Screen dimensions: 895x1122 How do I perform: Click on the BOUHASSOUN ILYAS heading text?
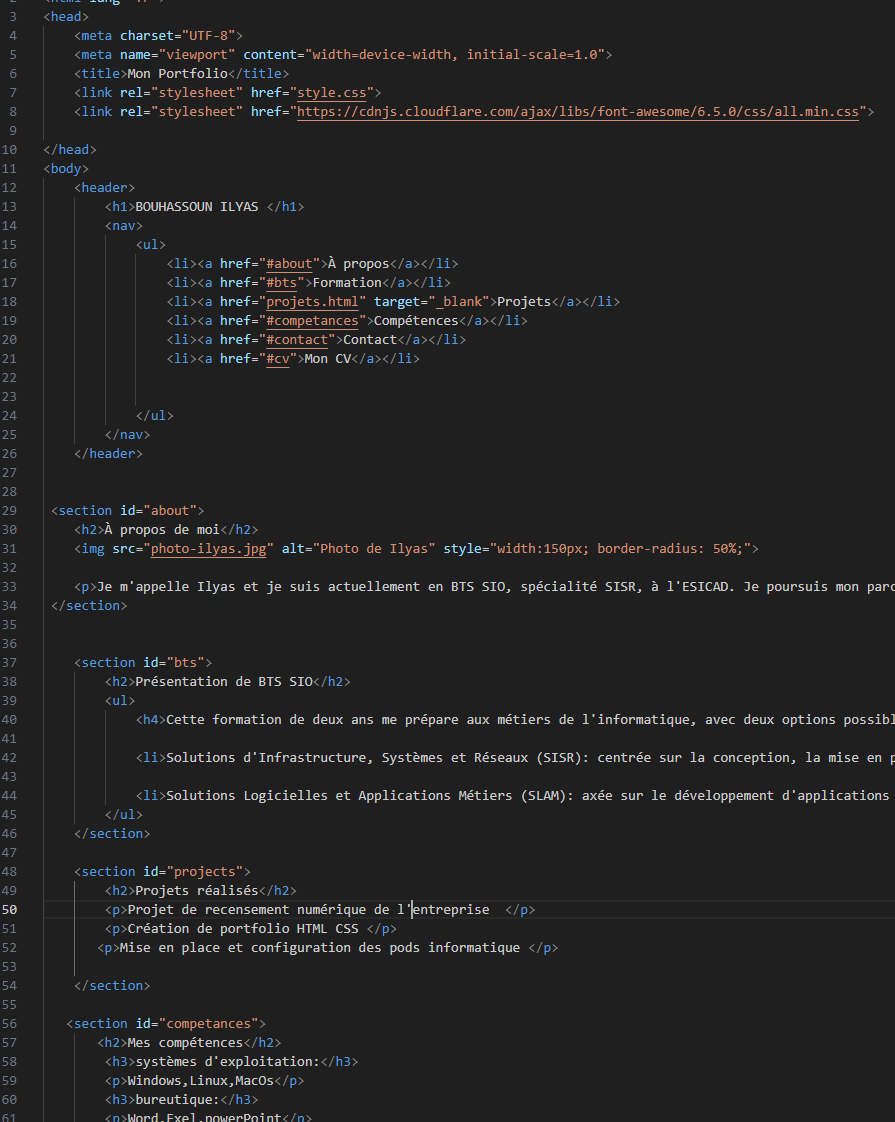196,207
